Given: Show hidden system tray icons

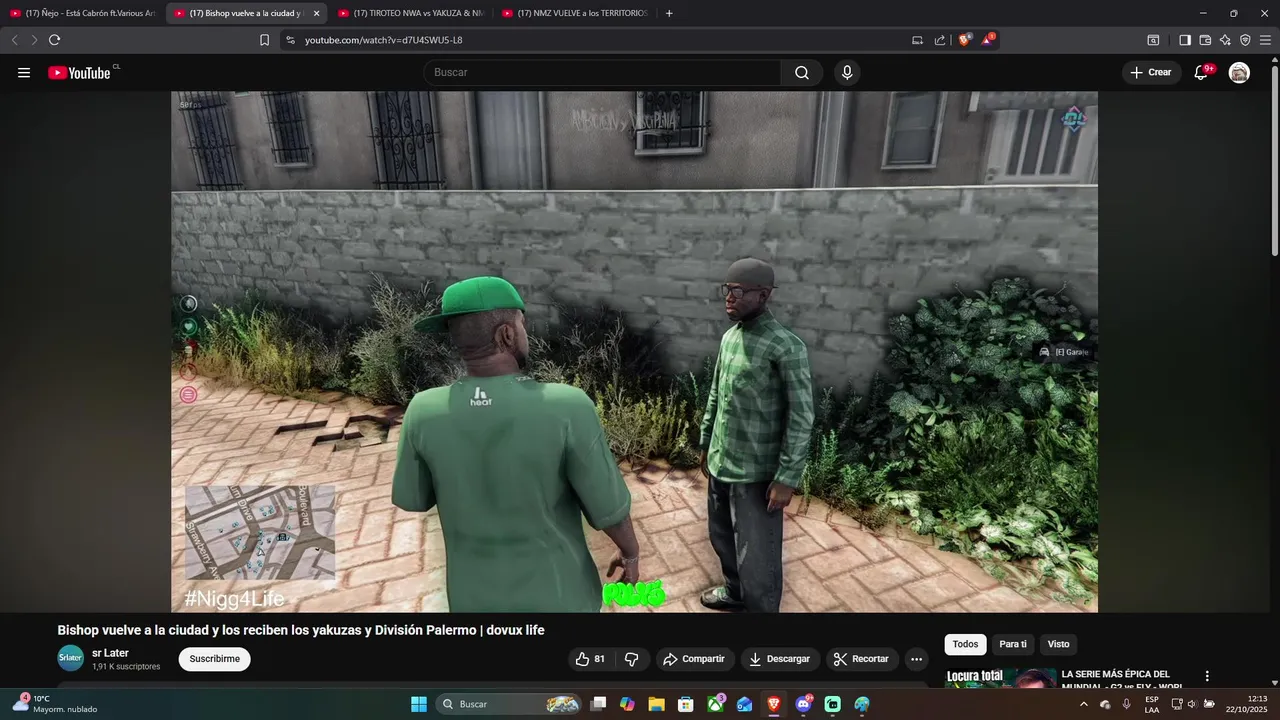Looking at the screenshot, I should pyautogui.click(x=1084, y=704).
